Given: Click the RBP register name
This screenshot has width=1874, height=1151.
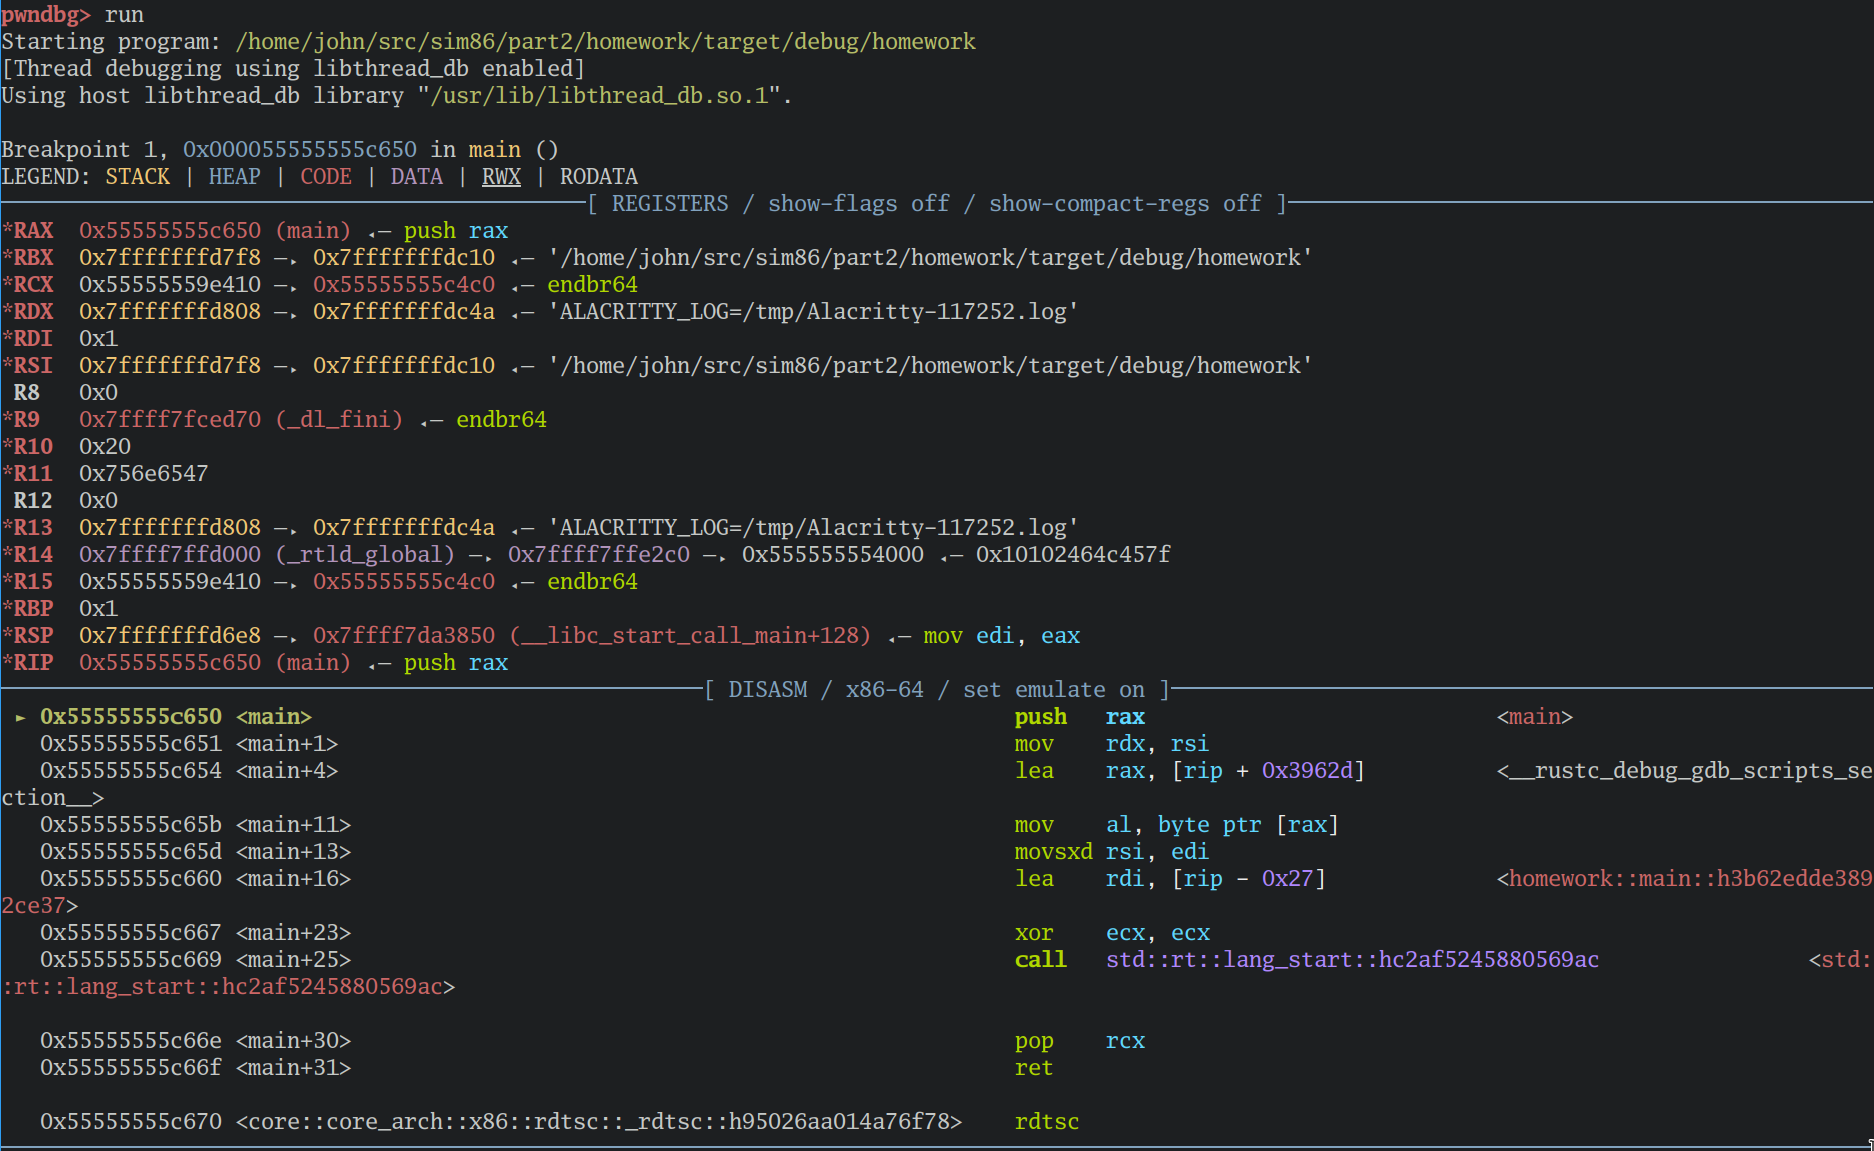Looking at the screenshot, I should coord(33,608).
